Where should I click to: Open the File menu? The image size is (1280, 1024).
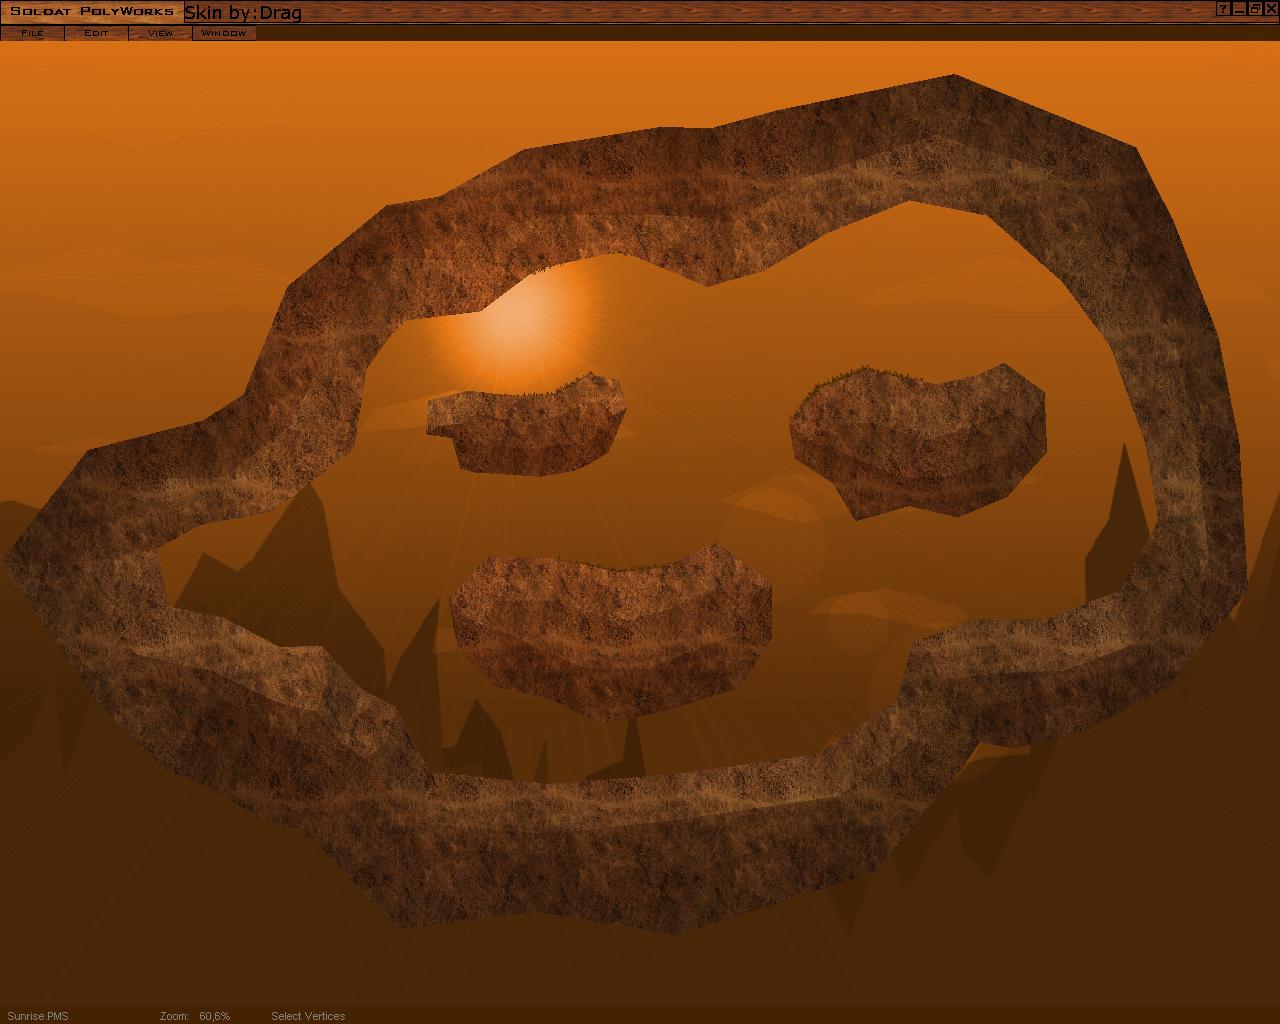[x=32, y=33]
